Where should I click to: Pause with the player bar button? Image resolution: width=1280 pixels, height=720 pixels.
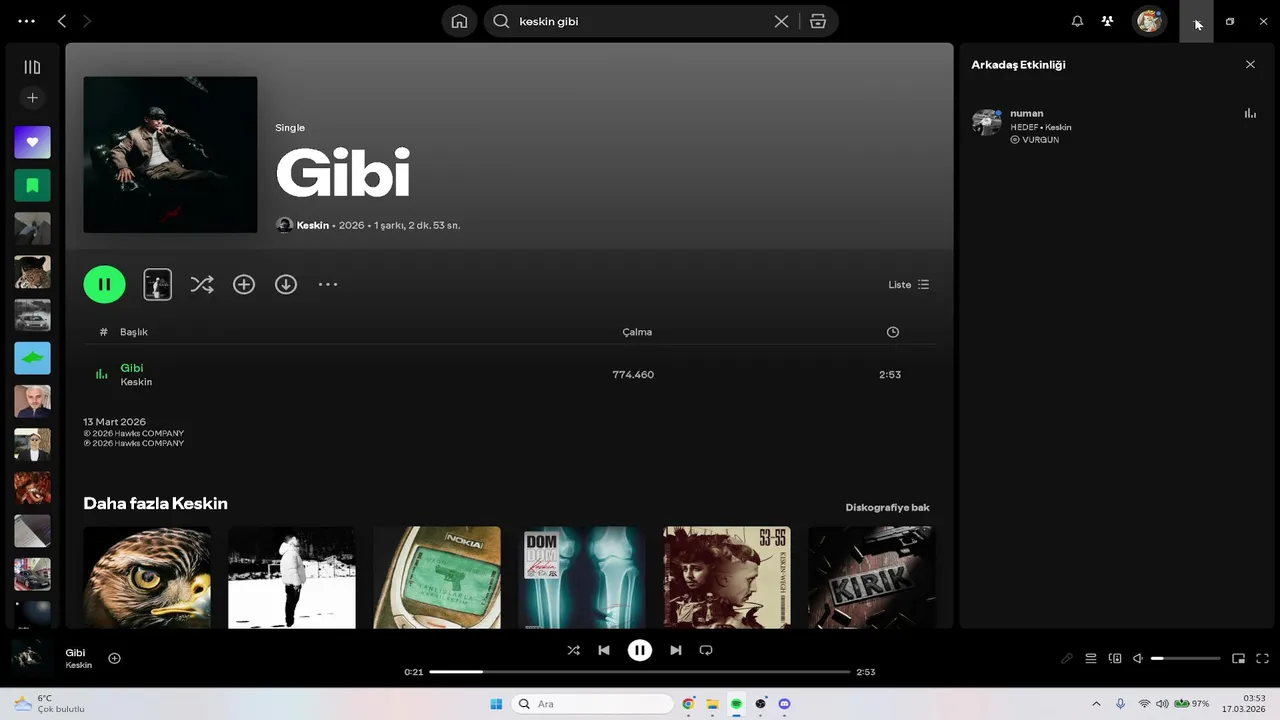pyautogui.click(x=640, y=650)
